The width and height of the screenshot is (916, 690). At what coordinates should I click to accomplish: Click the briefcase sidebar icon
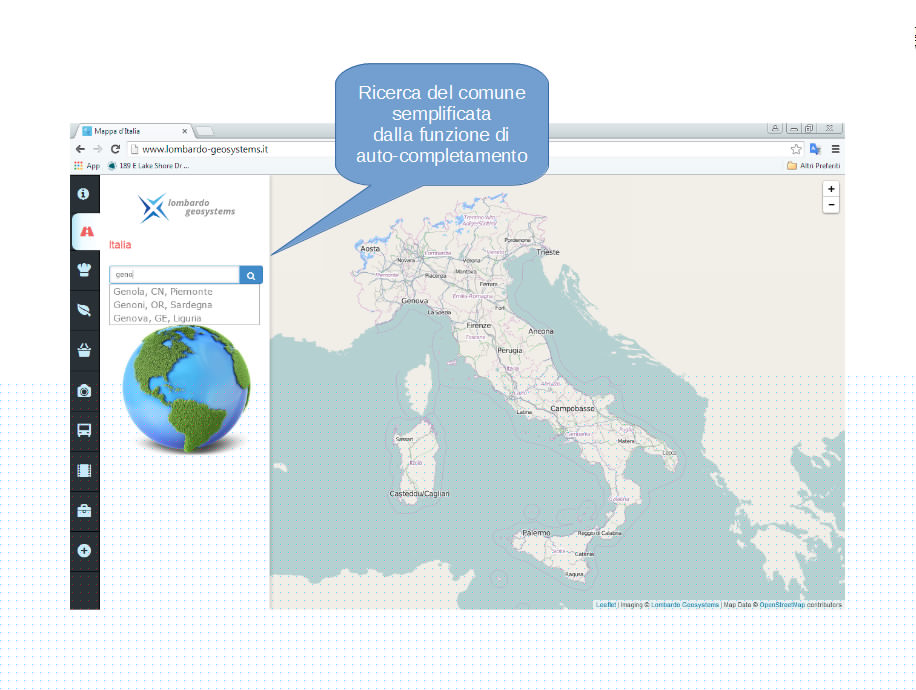click(x=84, y=510)
